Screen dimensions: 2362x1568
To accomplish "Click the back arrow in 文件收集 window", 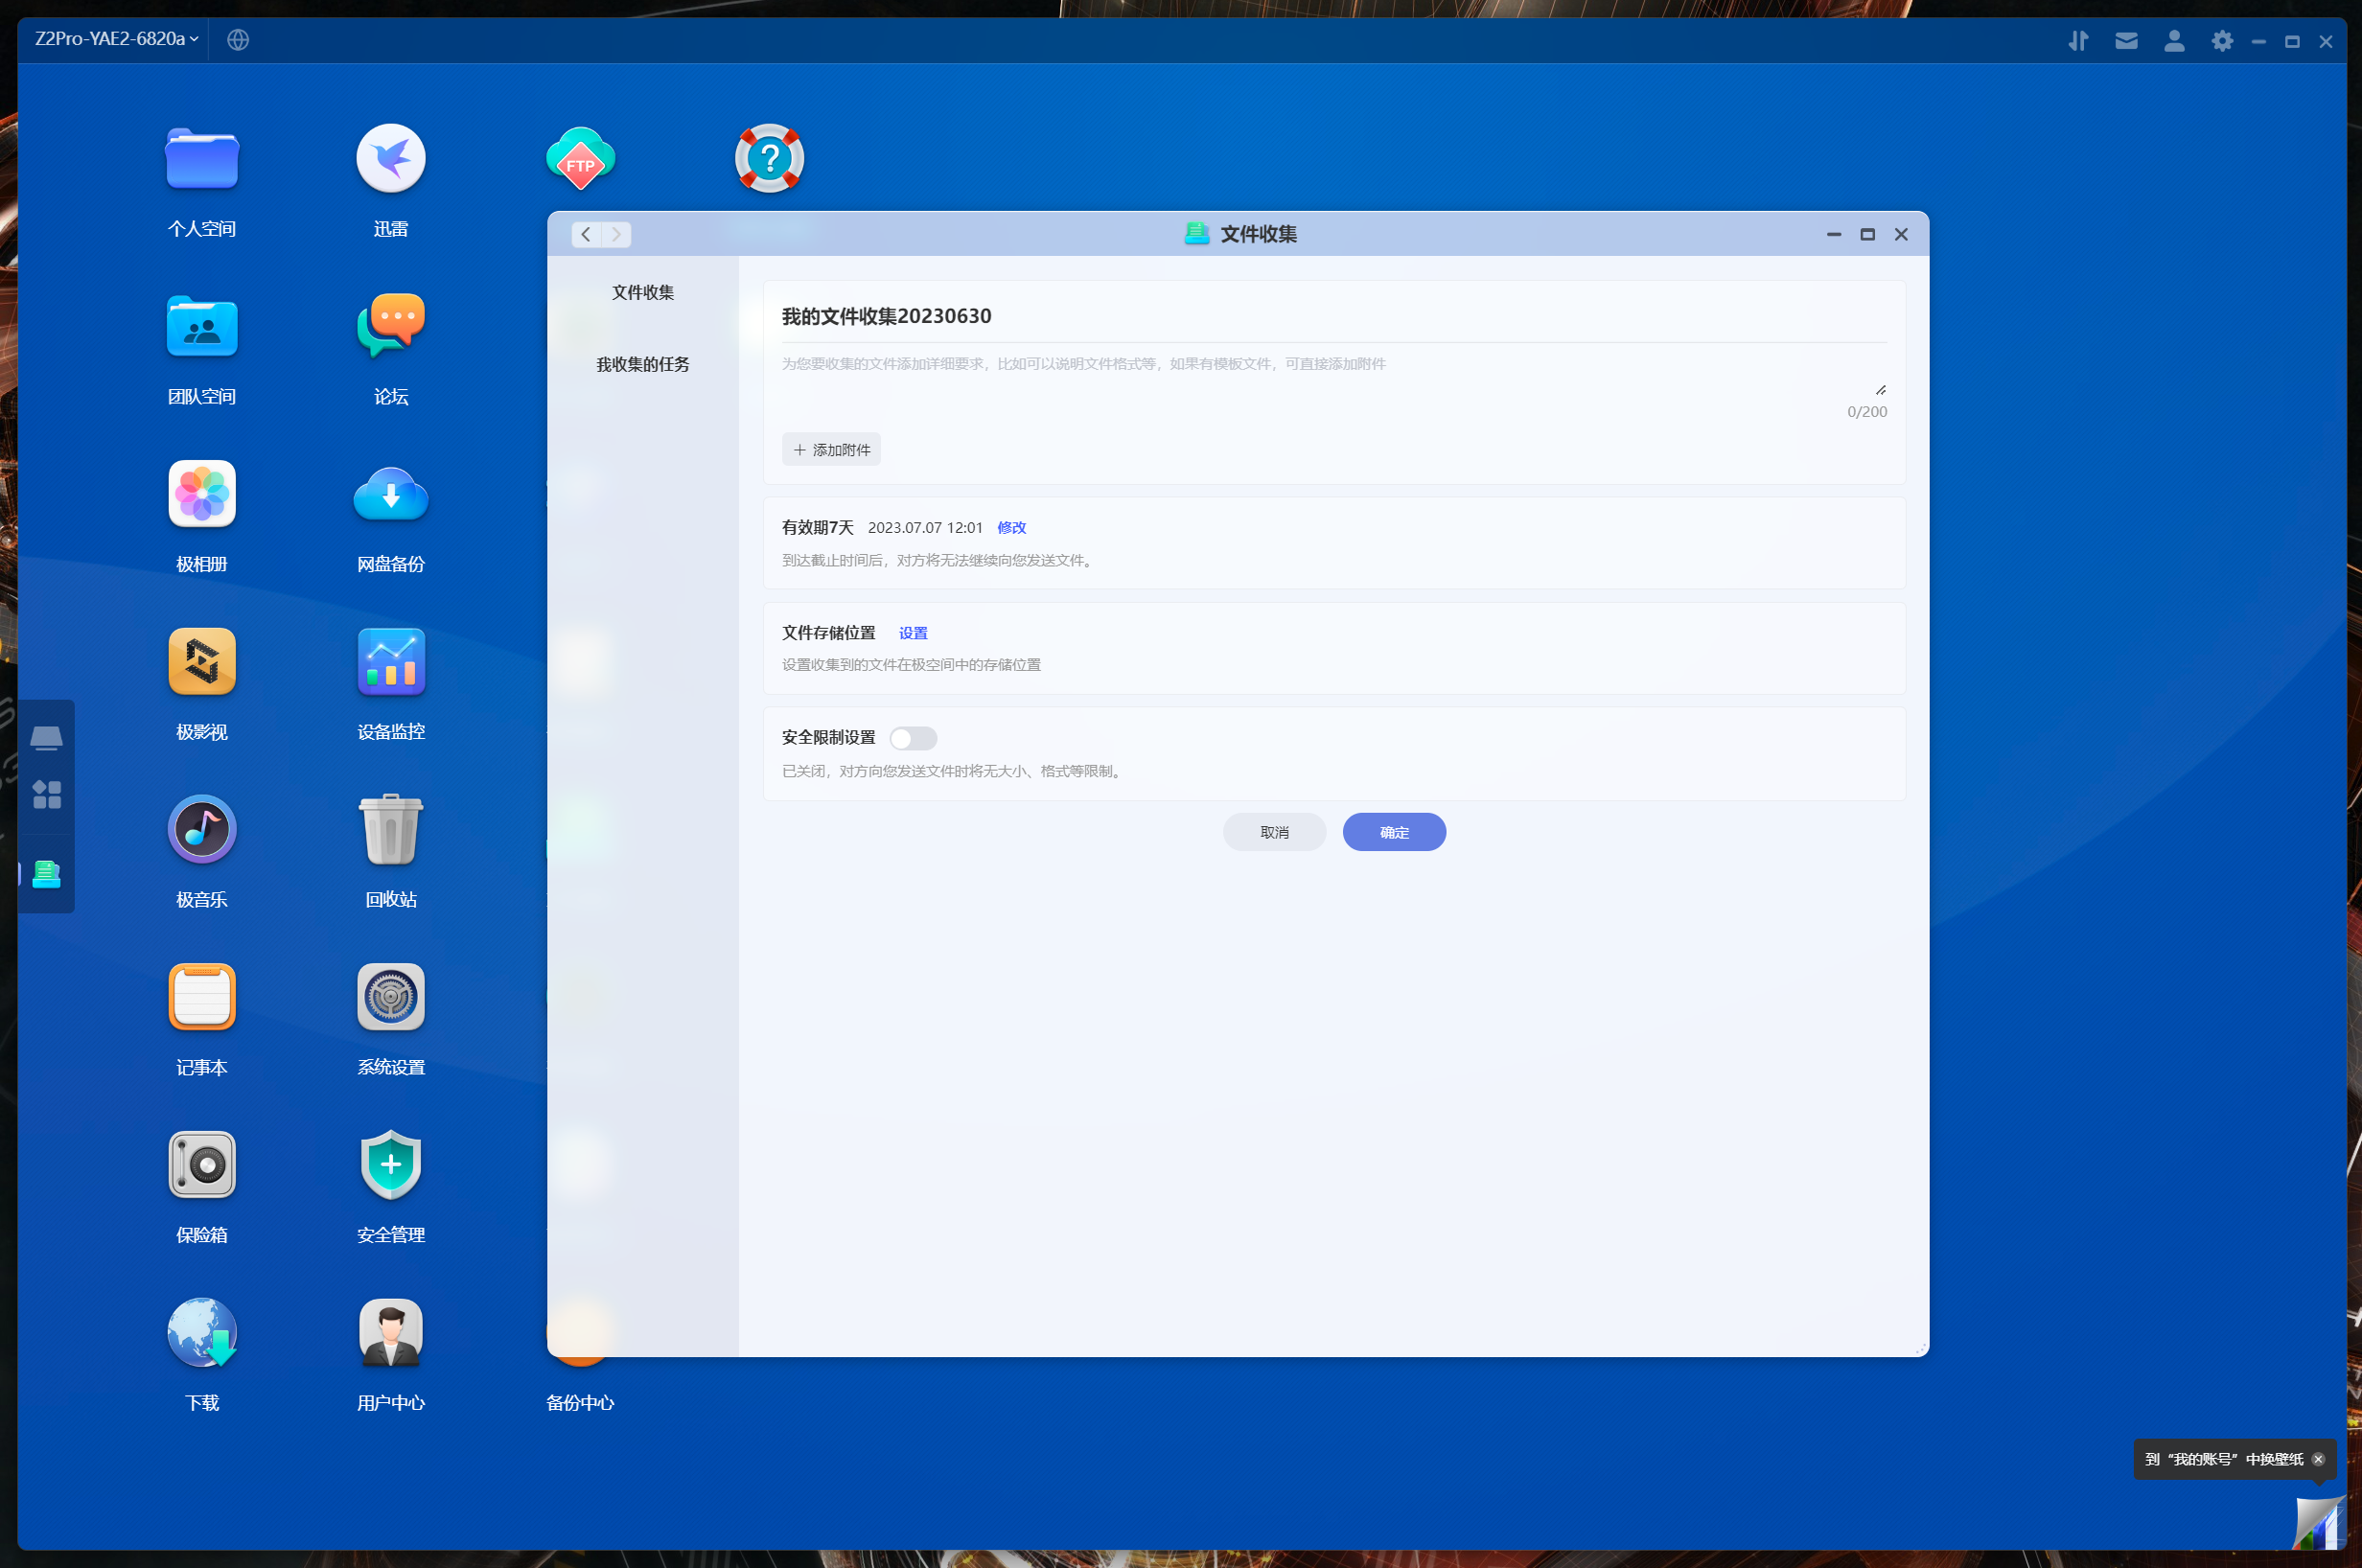I will 586,234.
